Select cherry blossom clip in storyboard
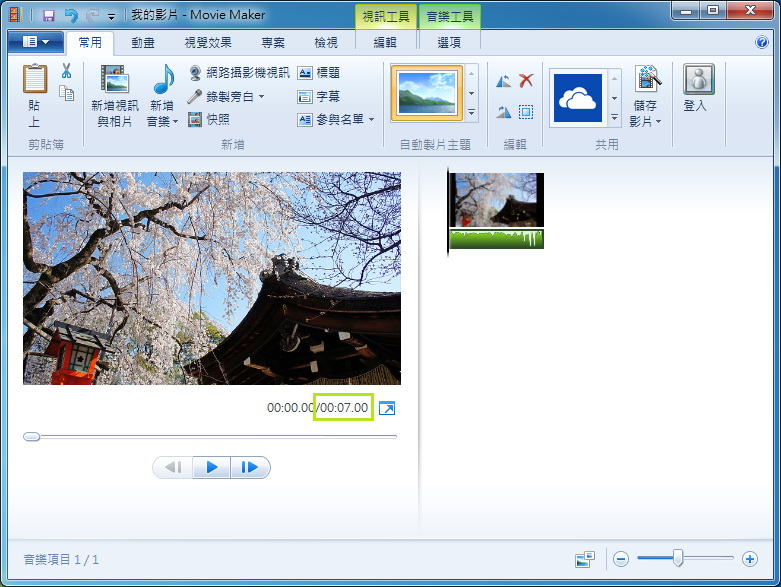This screenshot has height=587, width=781. [497, 200]
